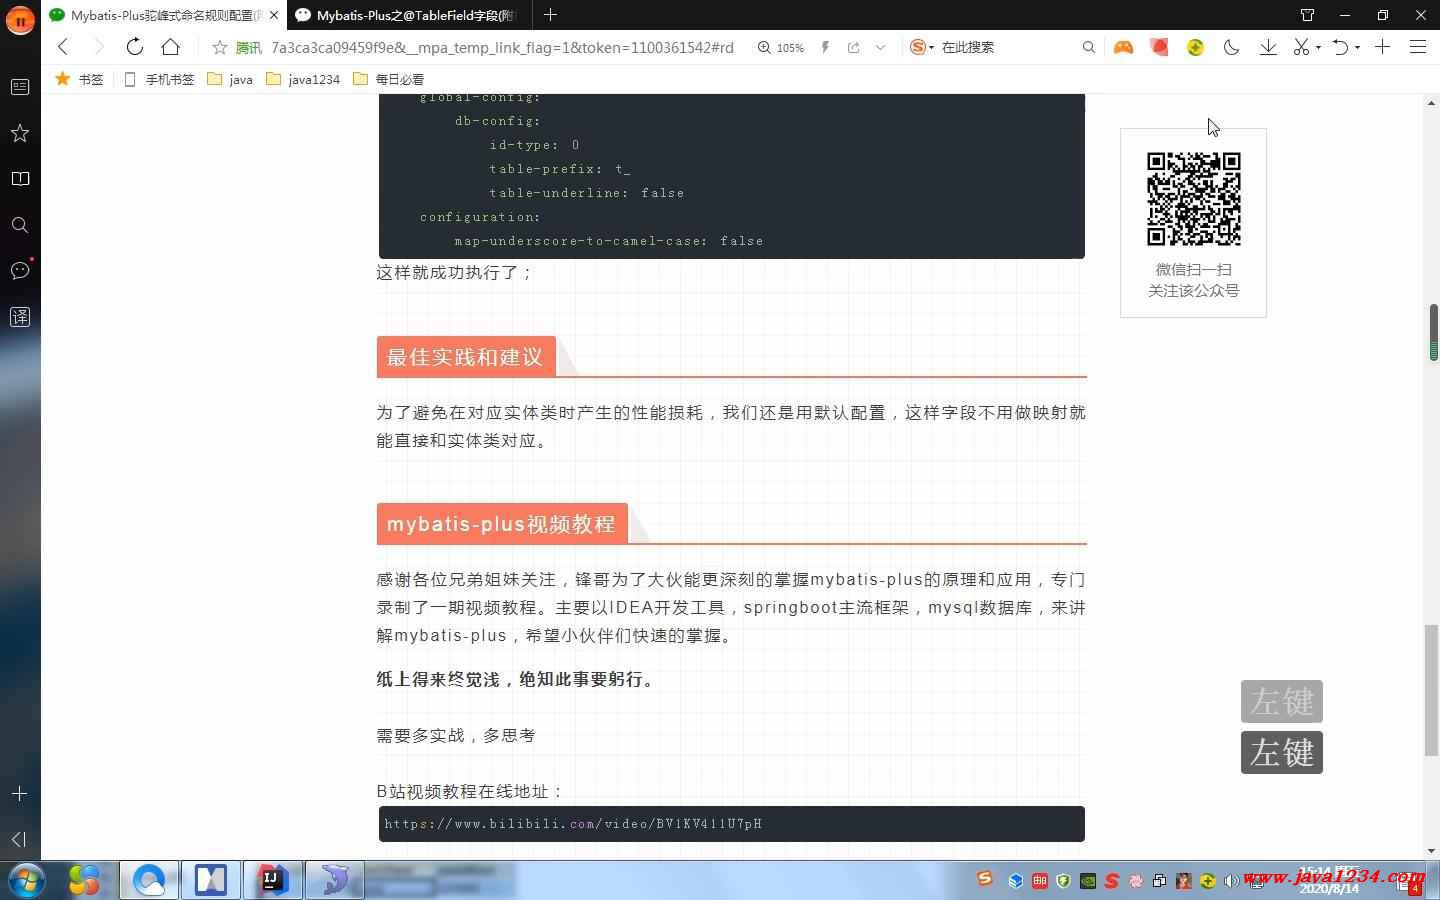This screenshot has width=1440, height=900.
Task: Click the scroll-up arrow on the scrollbar
Action: [x=1432, y=102]
